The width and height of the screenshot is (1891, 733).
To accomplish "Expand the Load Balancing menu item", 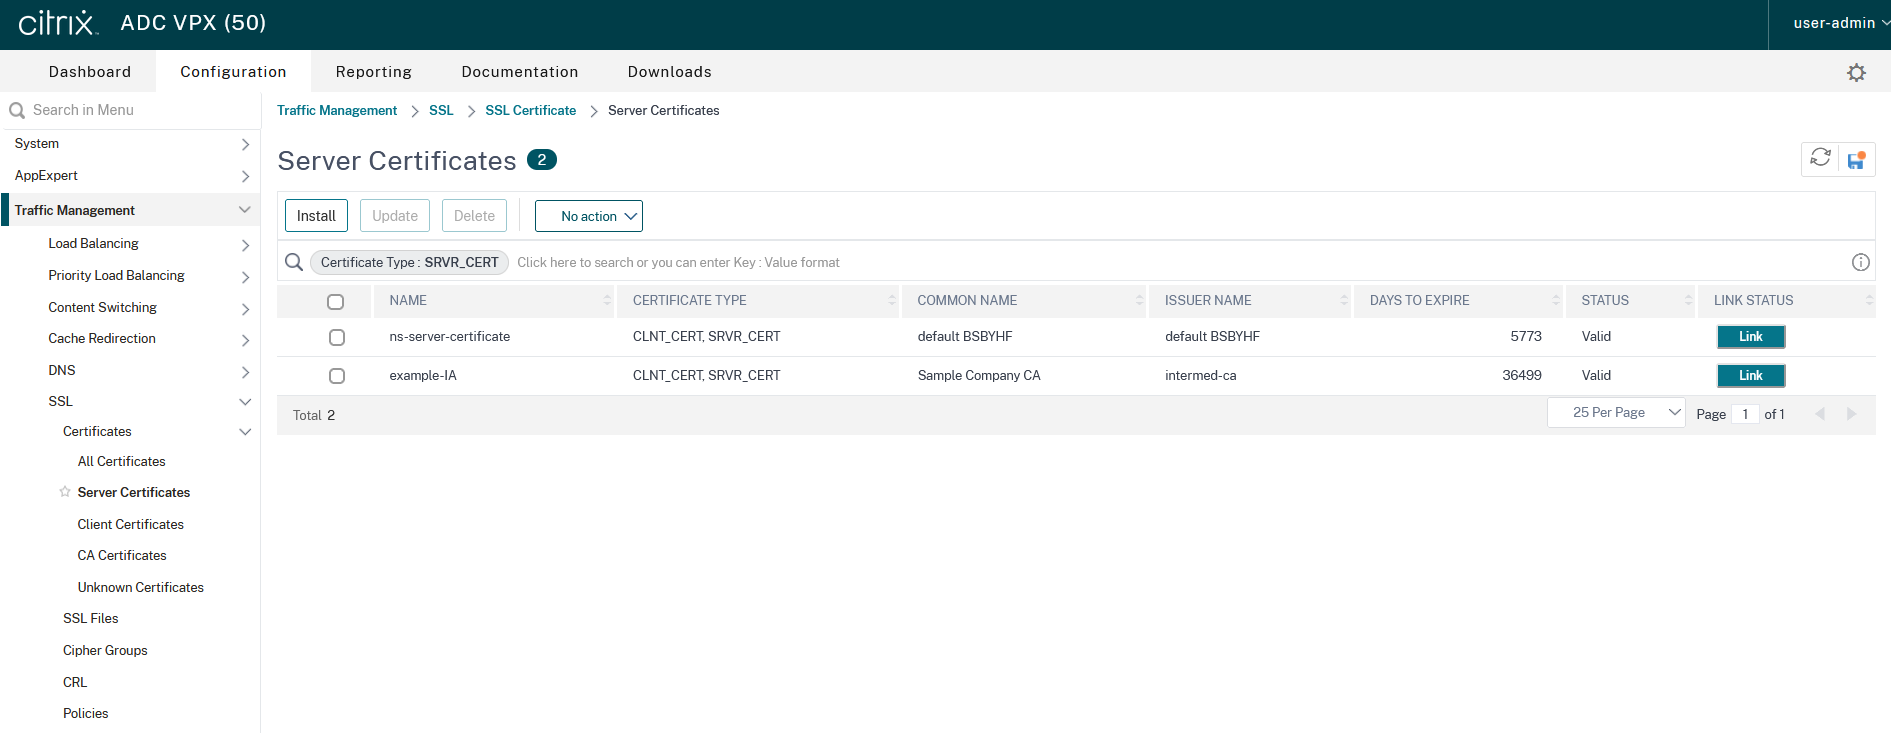I will tap(94, 244).
